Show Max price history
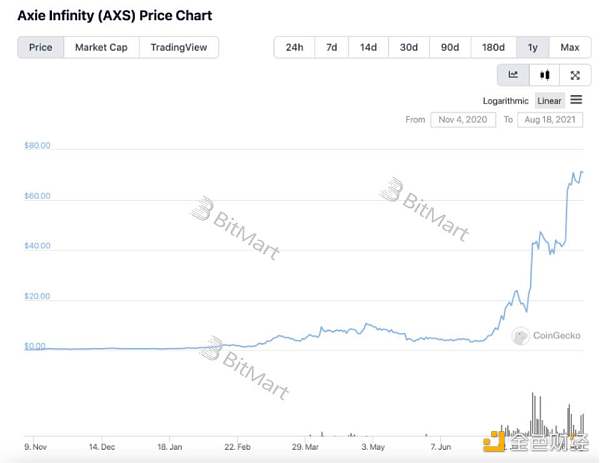Image resolution: width=600 pixels, height=463 pixels. point(569,47)
